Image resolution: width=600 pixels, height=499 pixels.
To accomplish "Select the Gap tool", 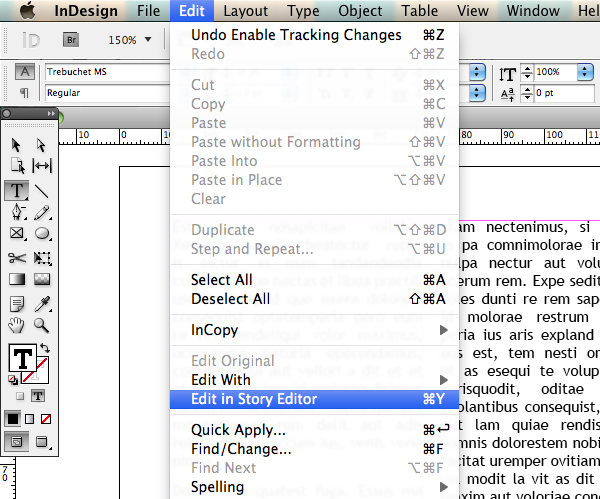I will [x=42, y=166].
